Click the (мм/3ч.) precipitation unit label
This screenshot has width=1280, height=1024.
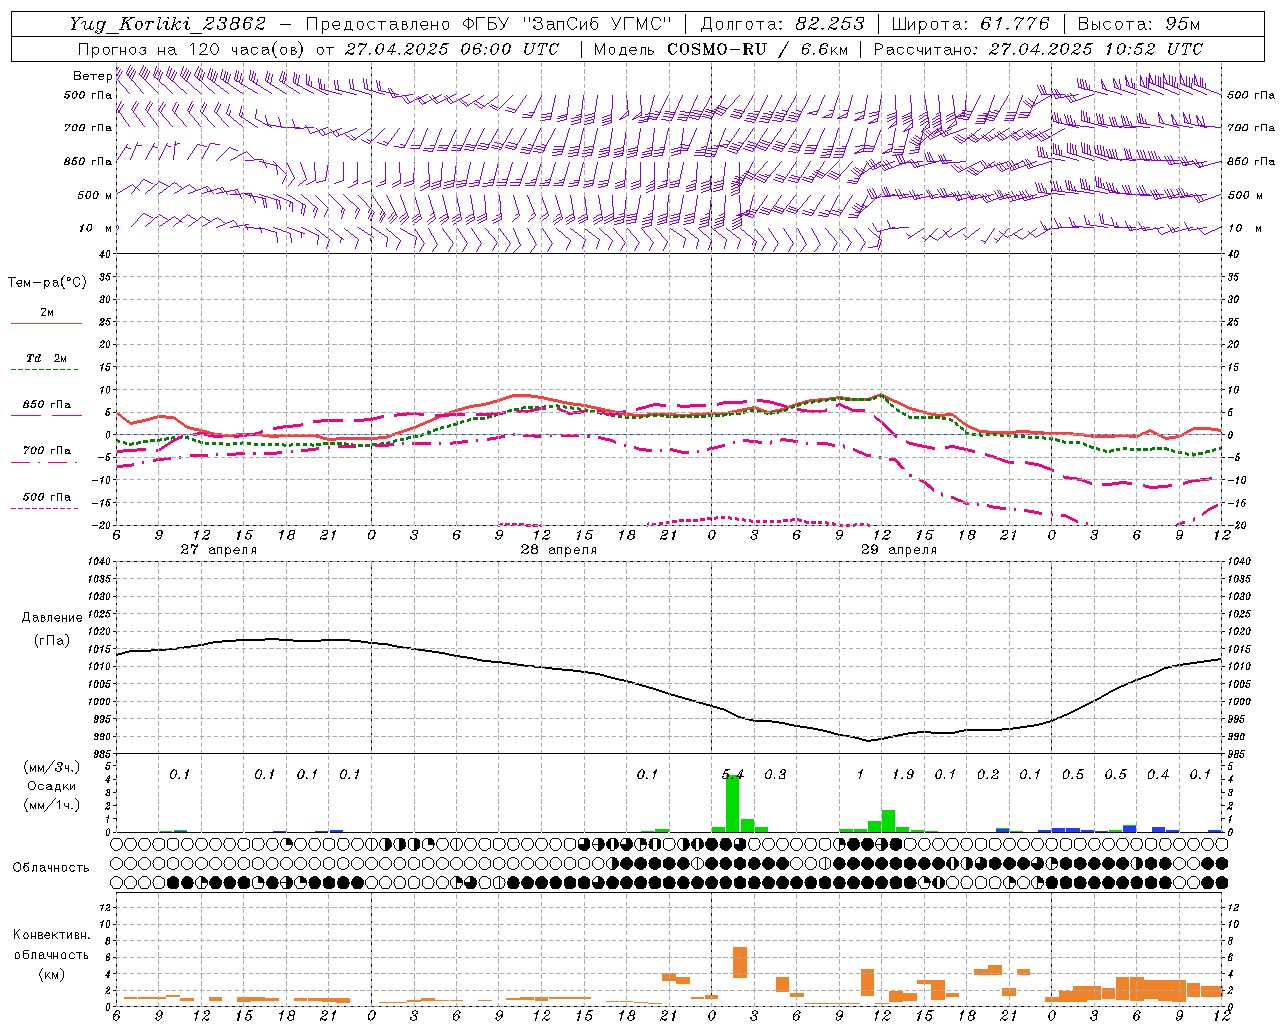pos(51,767)
